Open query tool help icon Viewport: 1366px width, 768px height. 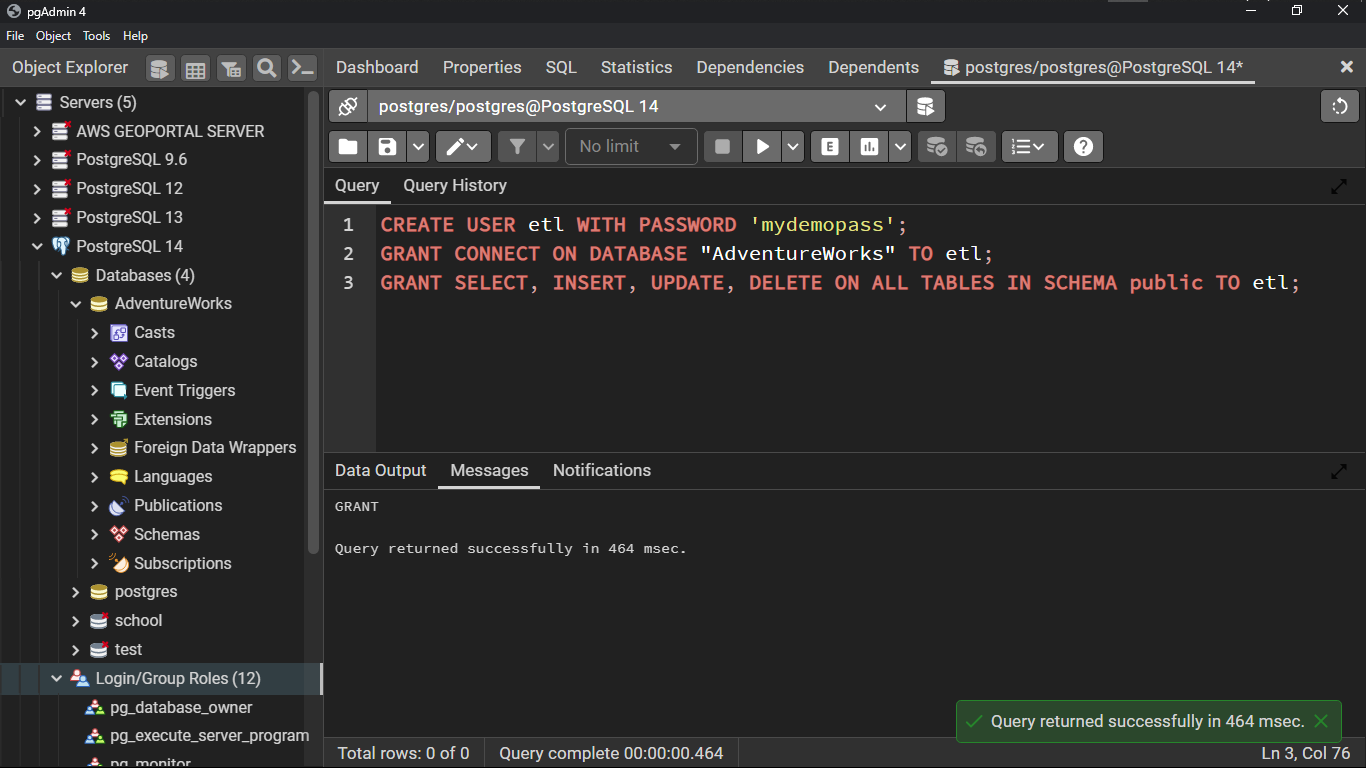tap(1083, 147)
